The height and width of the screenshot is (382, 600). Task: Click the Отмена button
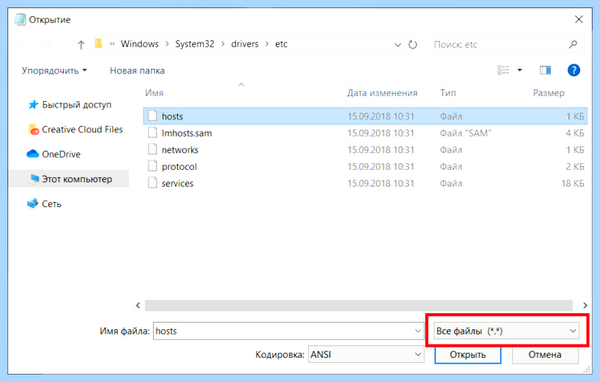pyautogui.click(x=545, y=355)
